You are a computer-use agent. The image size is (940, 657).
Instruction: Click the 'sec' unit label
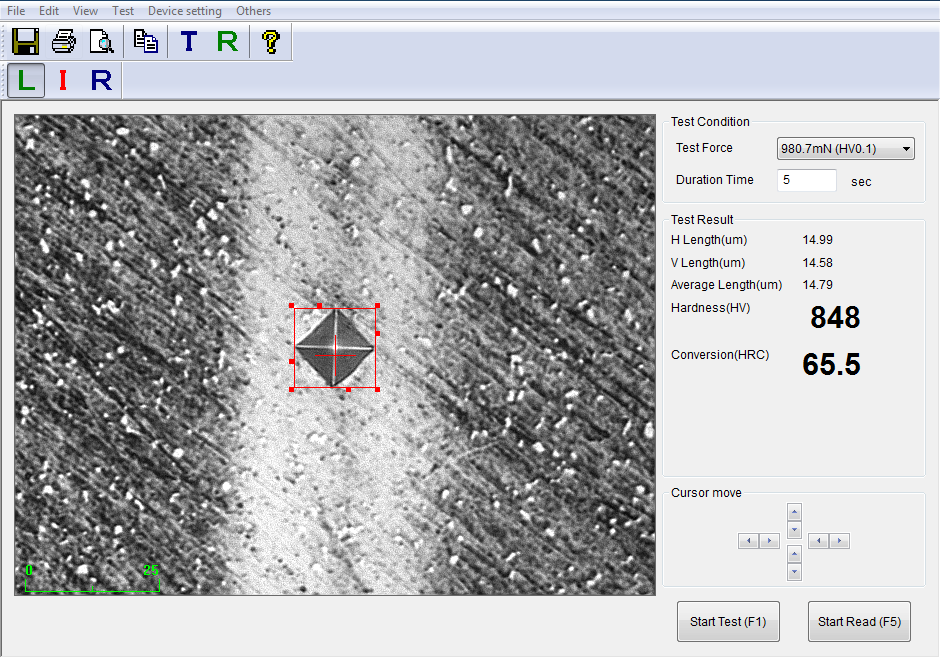point(861,182)
